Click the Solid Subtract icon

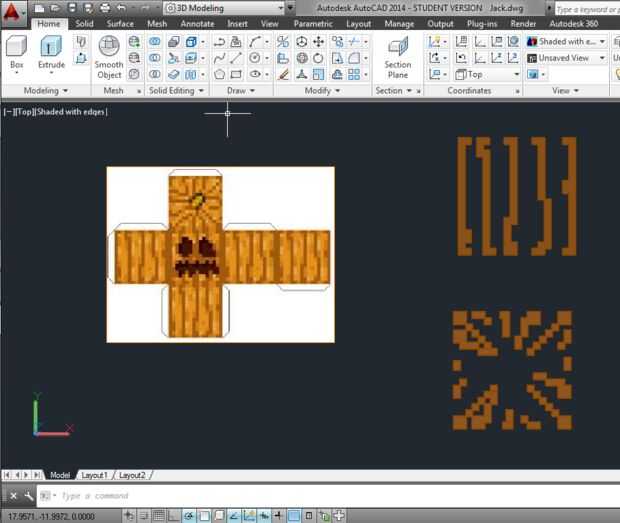[155, 59]
